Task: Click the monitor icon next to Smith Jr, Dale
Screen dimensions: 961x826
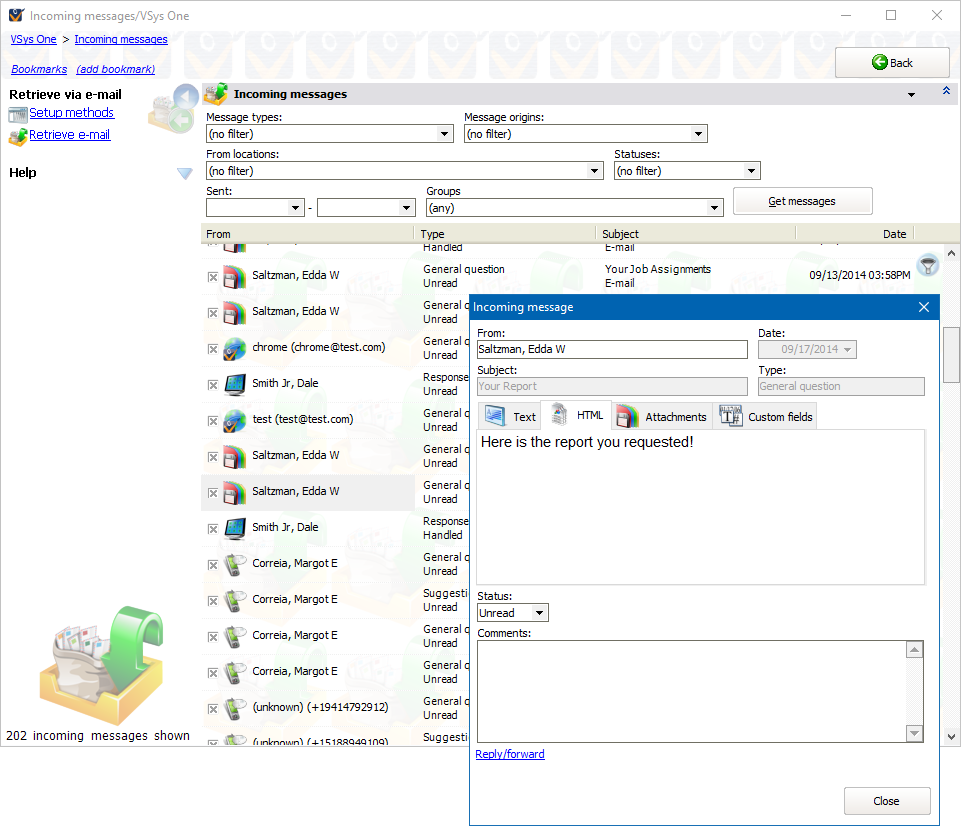Action: coord(235,384)
